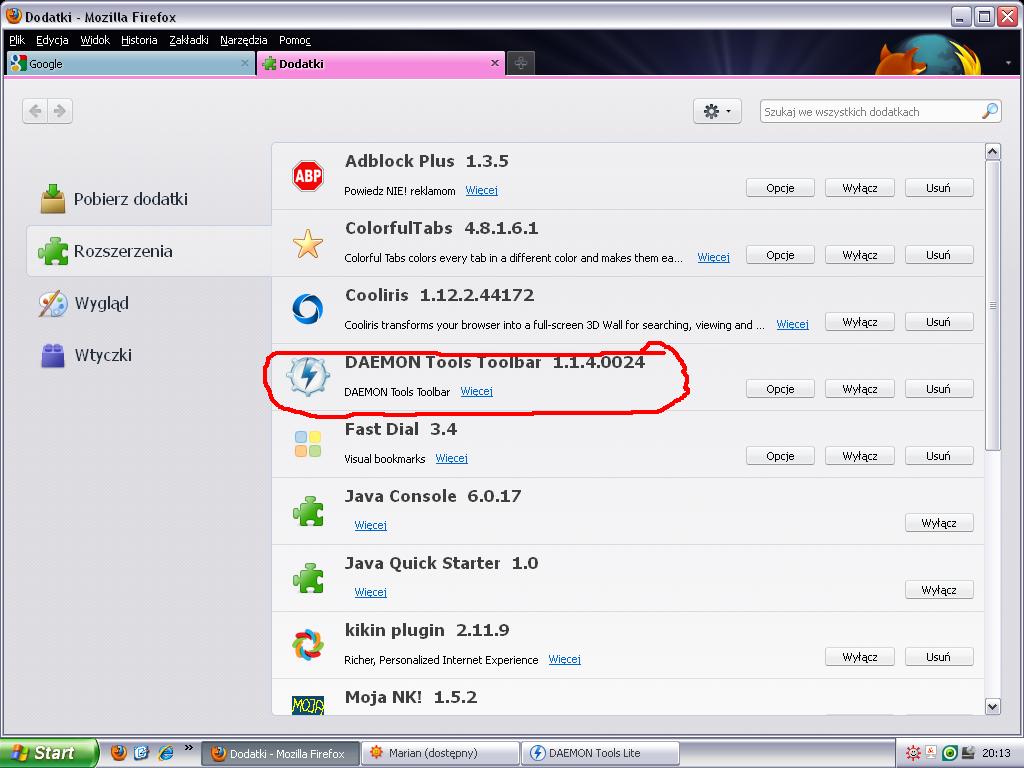
Task: Click the green circular system tray icon
Action: (x=950, y=752)
